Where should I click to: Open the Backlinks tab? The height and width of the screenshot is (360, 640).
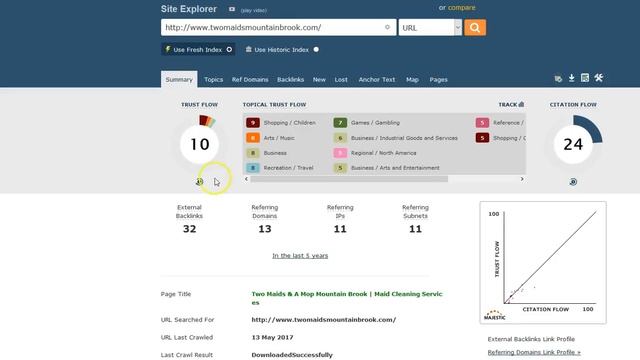coord(291,80)
